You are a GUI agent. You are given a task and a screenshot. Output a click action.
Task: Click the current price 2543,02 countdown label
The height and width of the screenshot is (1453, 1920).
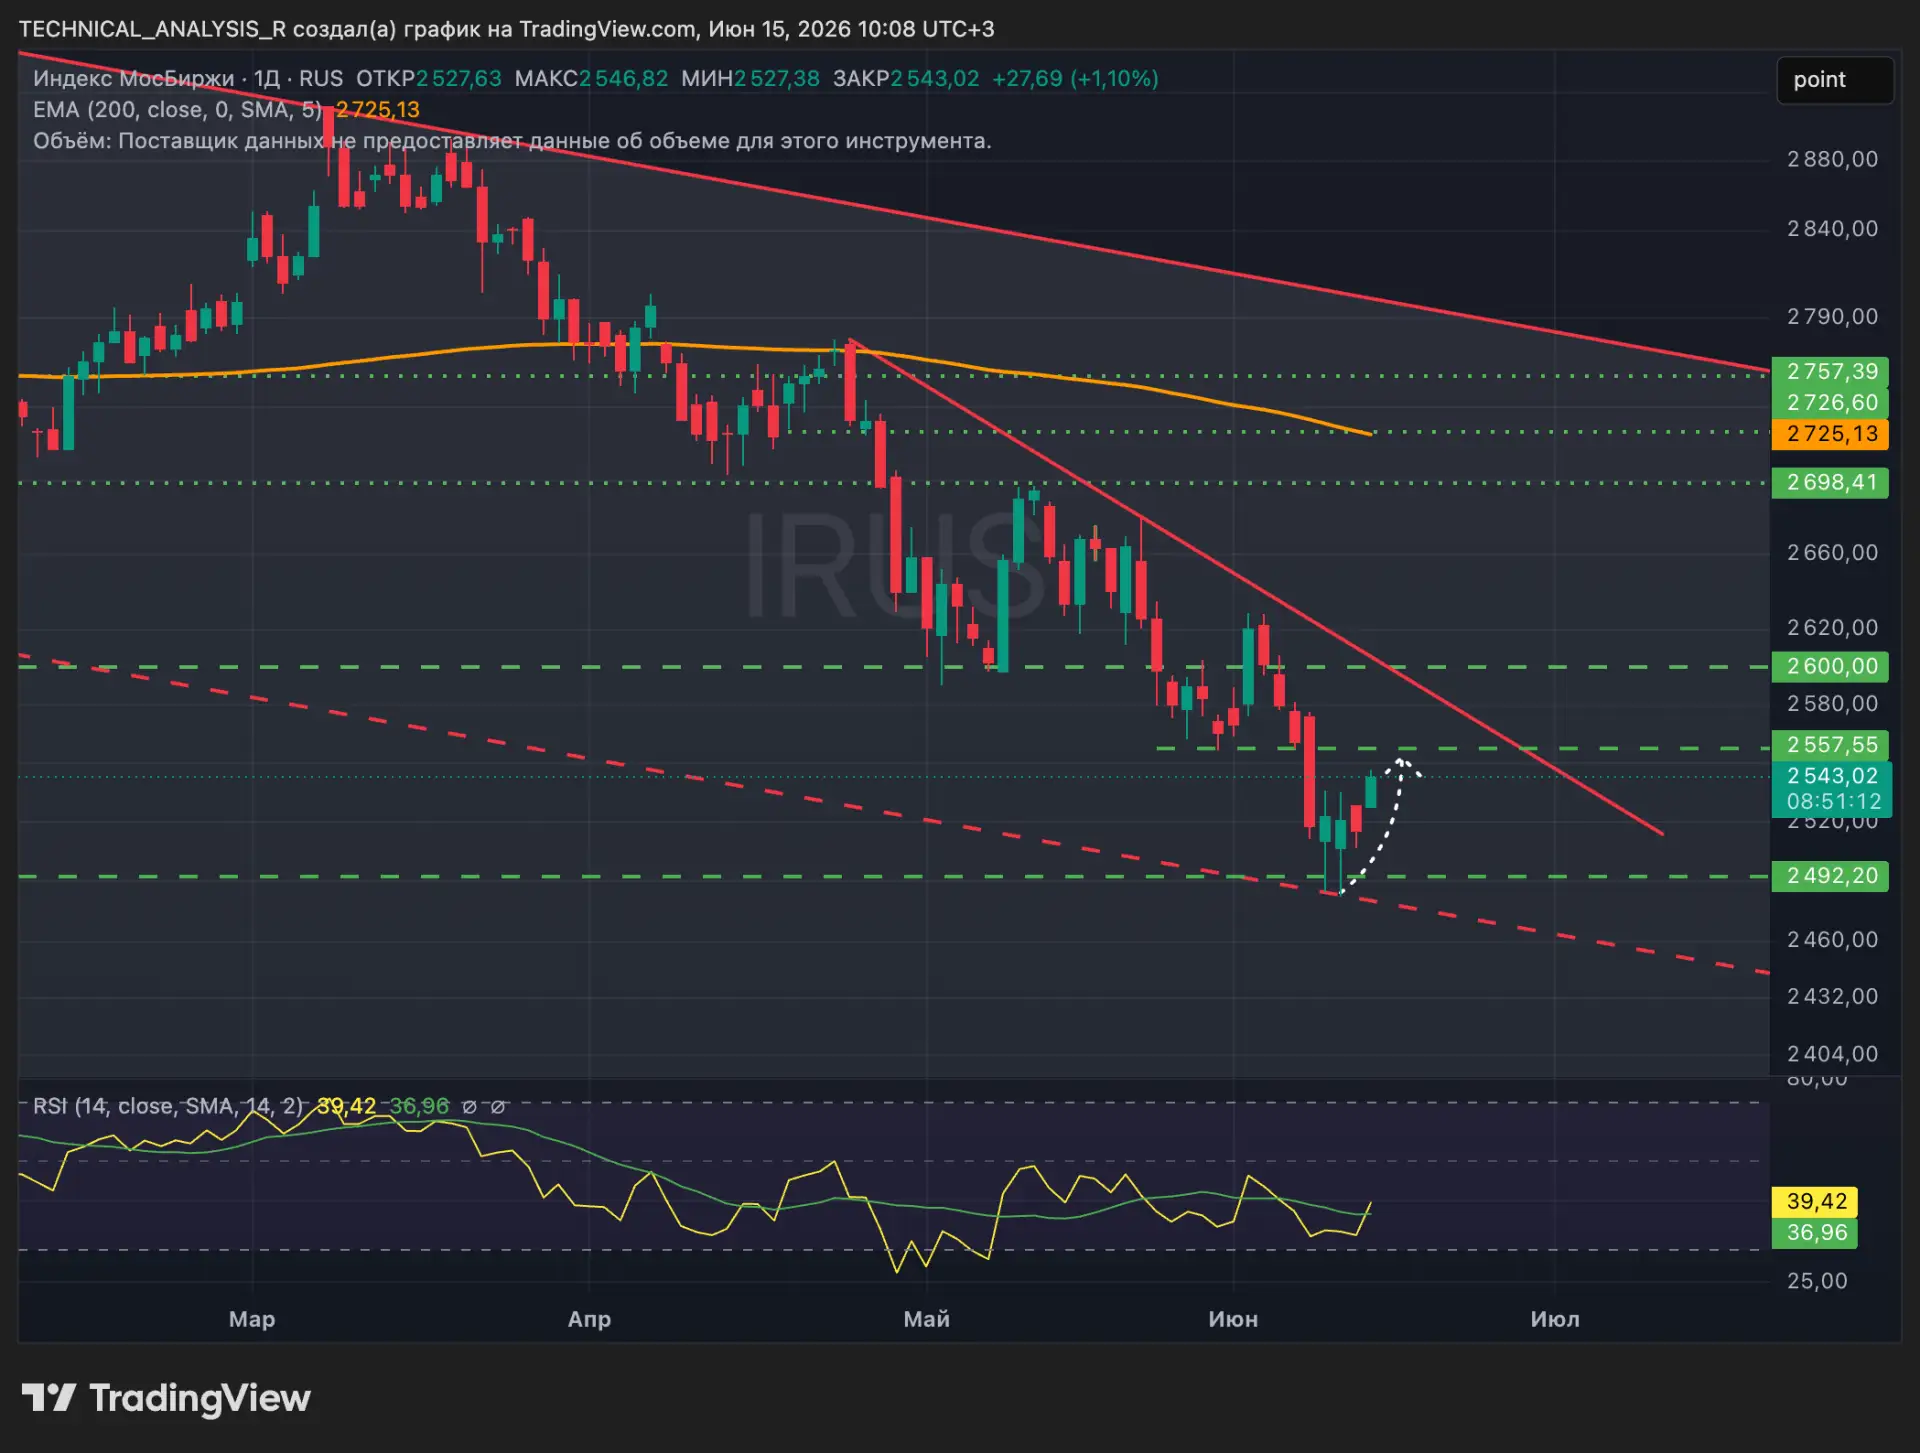[1831, 789]
